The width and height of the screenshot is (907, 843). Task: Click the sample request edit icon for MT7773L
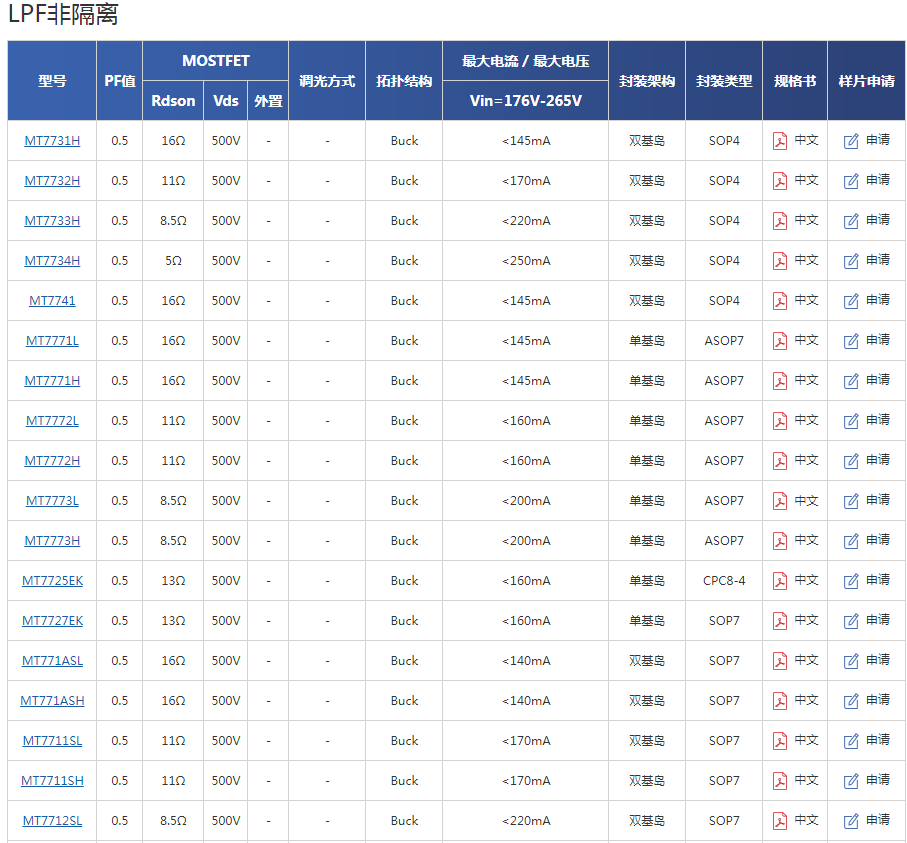851,501
